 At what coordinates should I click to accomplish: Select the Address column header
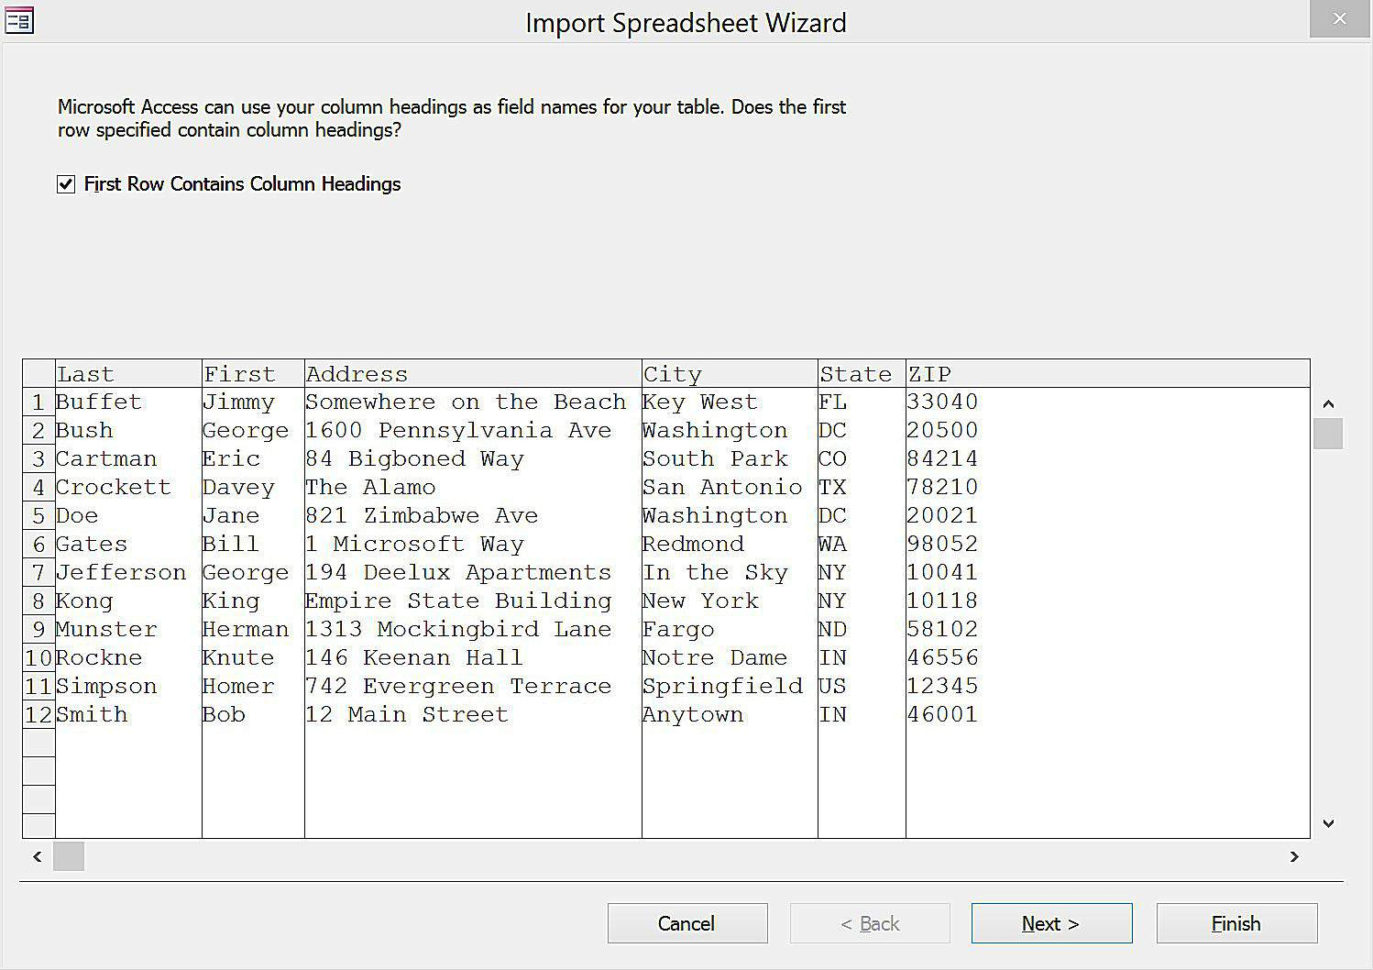click(x=473, y=374)
